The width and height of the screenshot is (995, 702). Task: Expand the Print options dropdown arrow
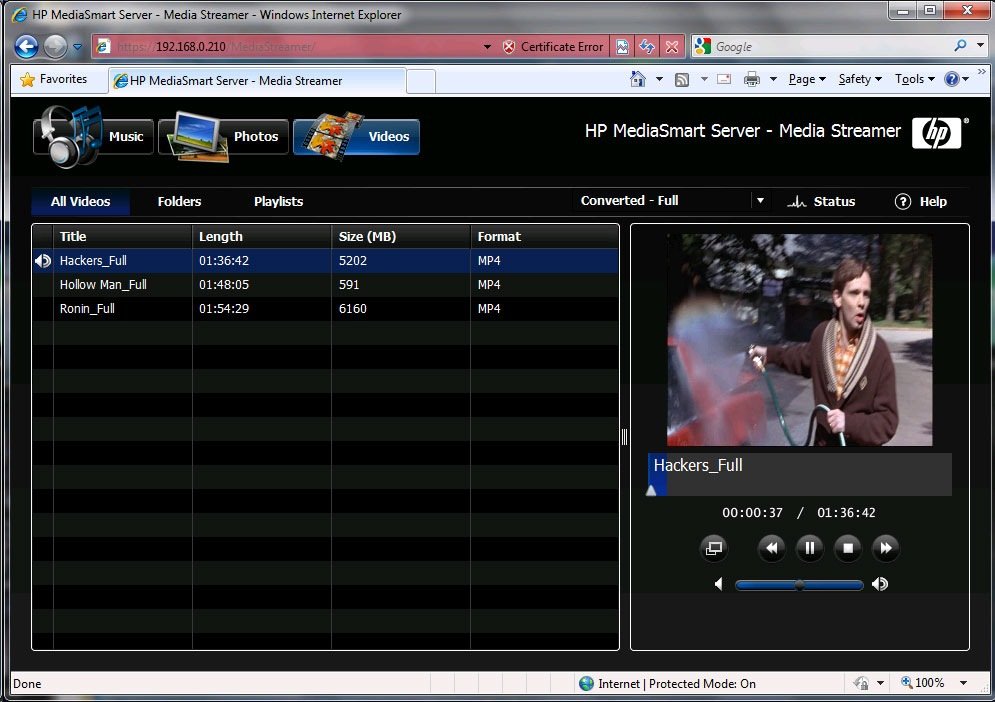pos(773,79)
